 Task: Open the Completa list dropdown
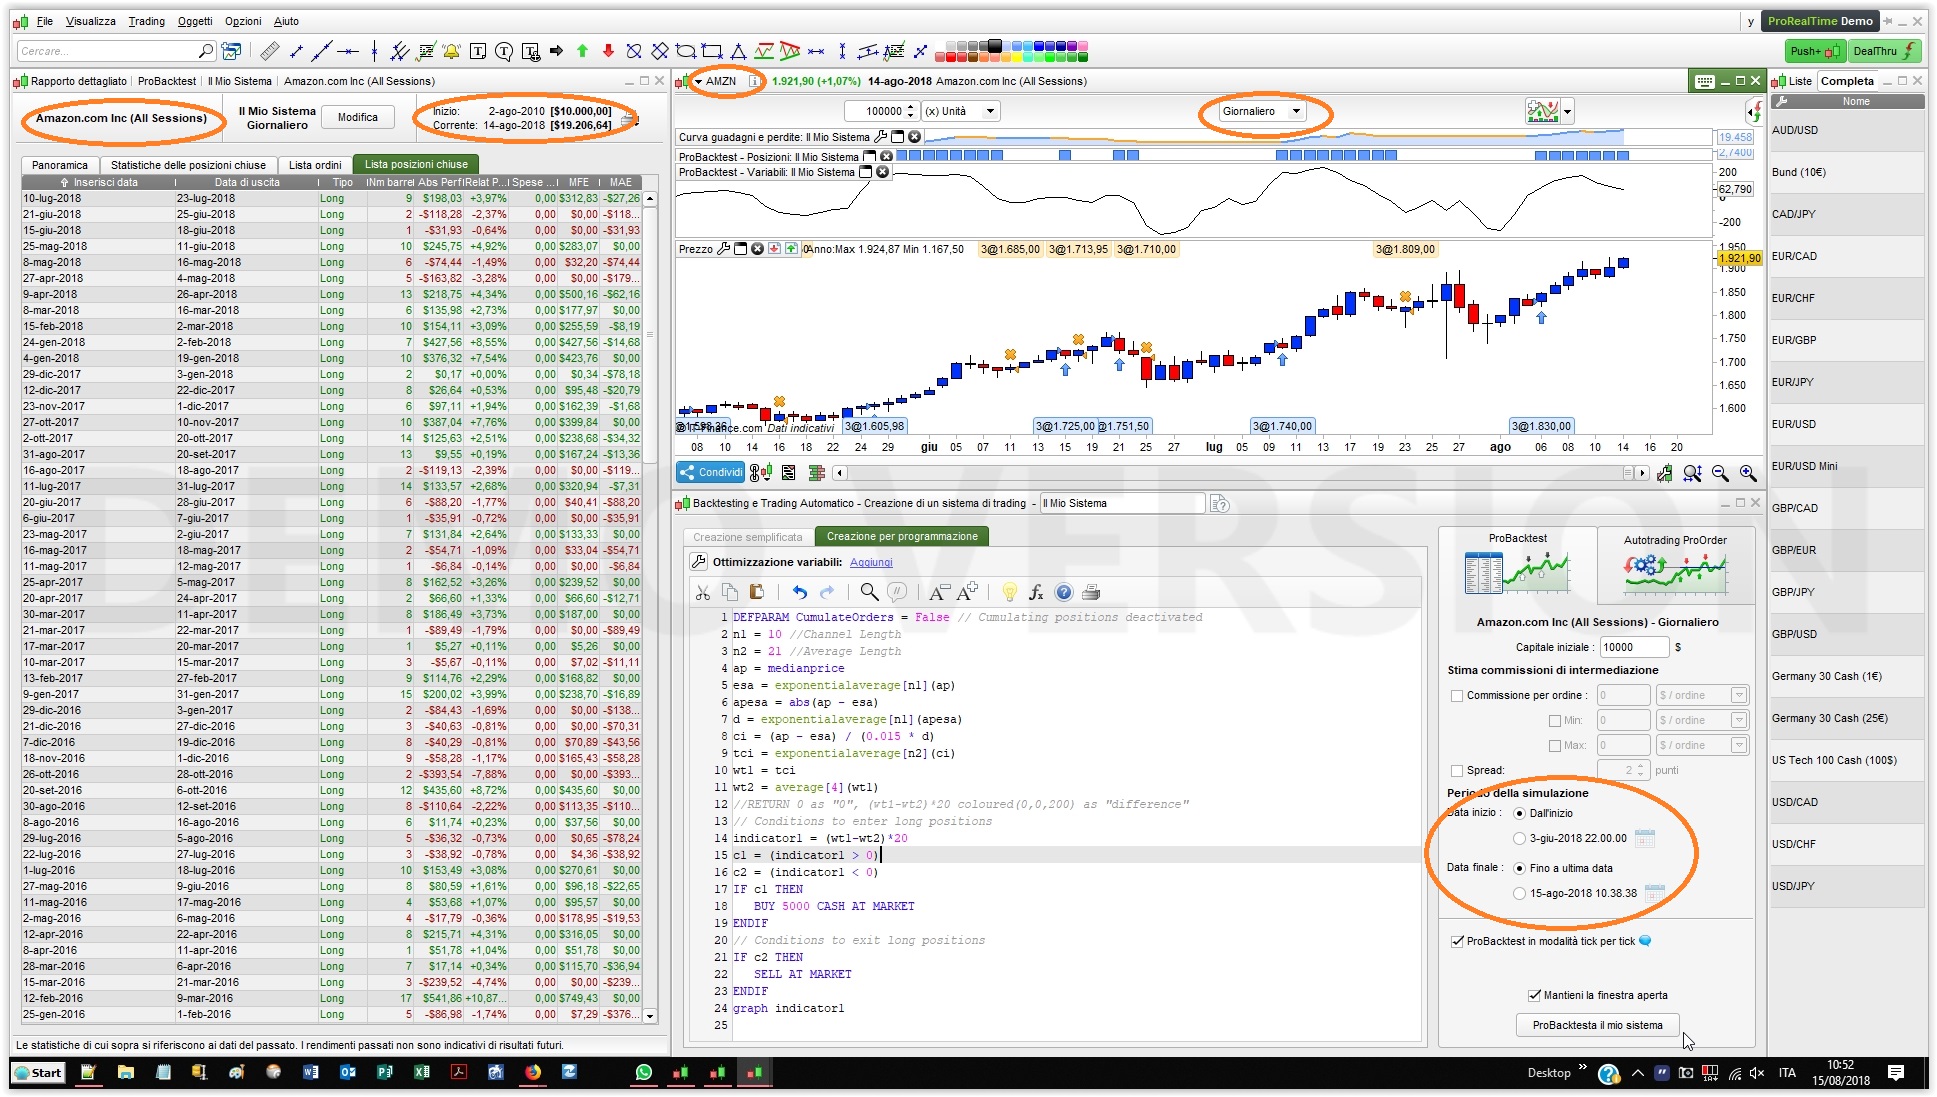tap(1847, 81)
